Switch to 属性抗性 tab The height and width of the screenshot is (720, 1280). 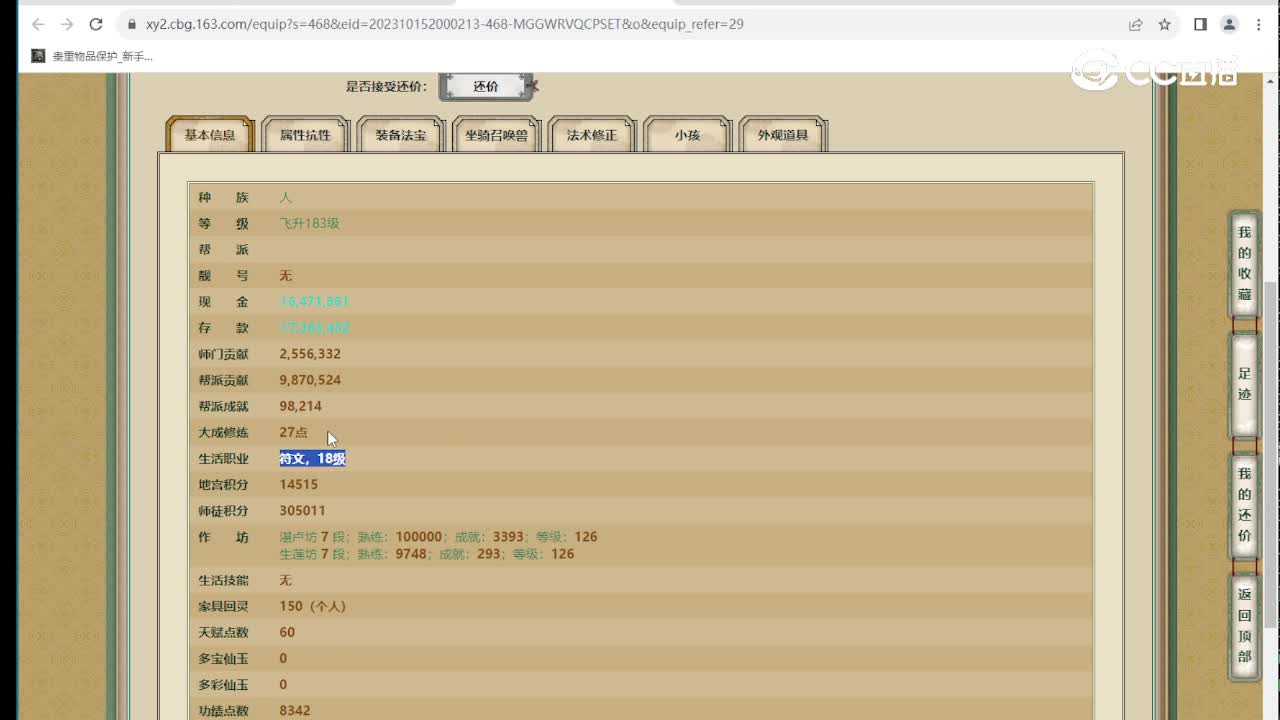(305, 135)
